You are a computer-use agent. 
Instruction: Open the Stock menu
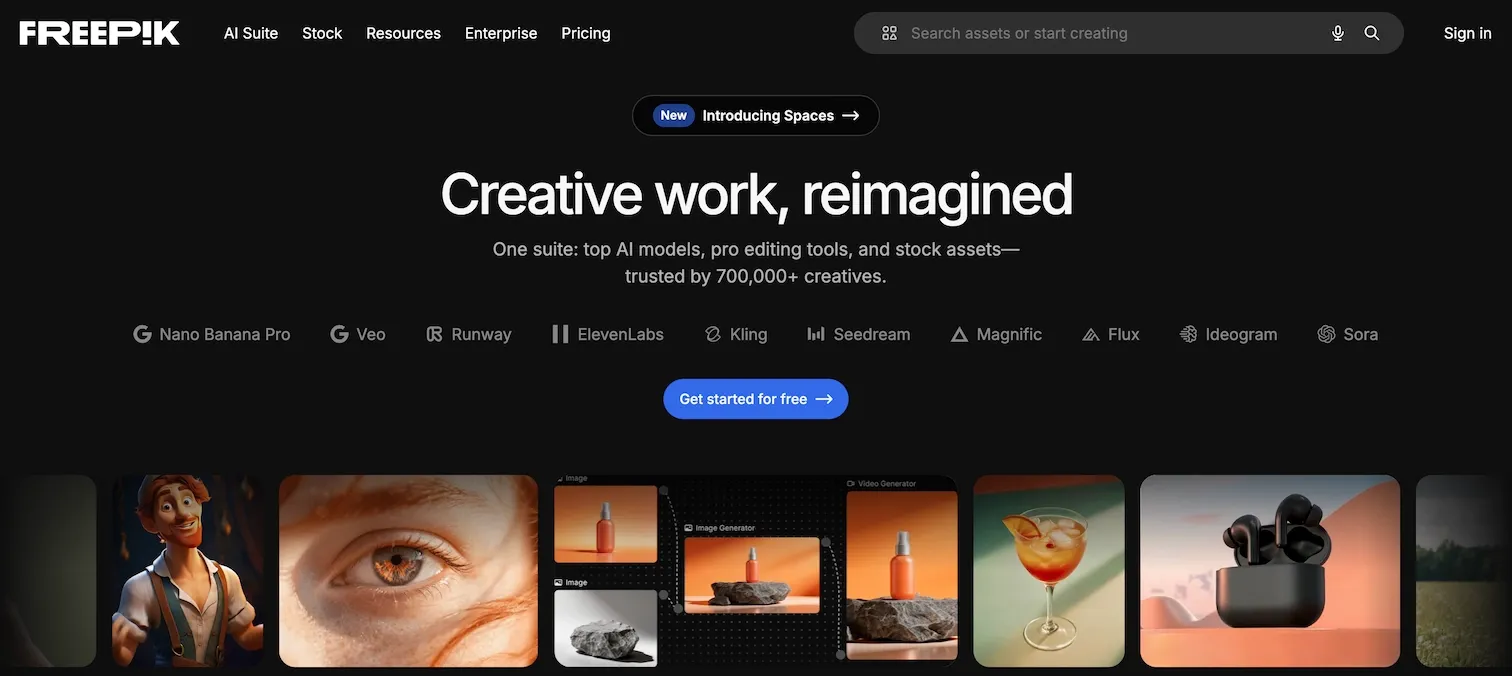tap(321, 32)
